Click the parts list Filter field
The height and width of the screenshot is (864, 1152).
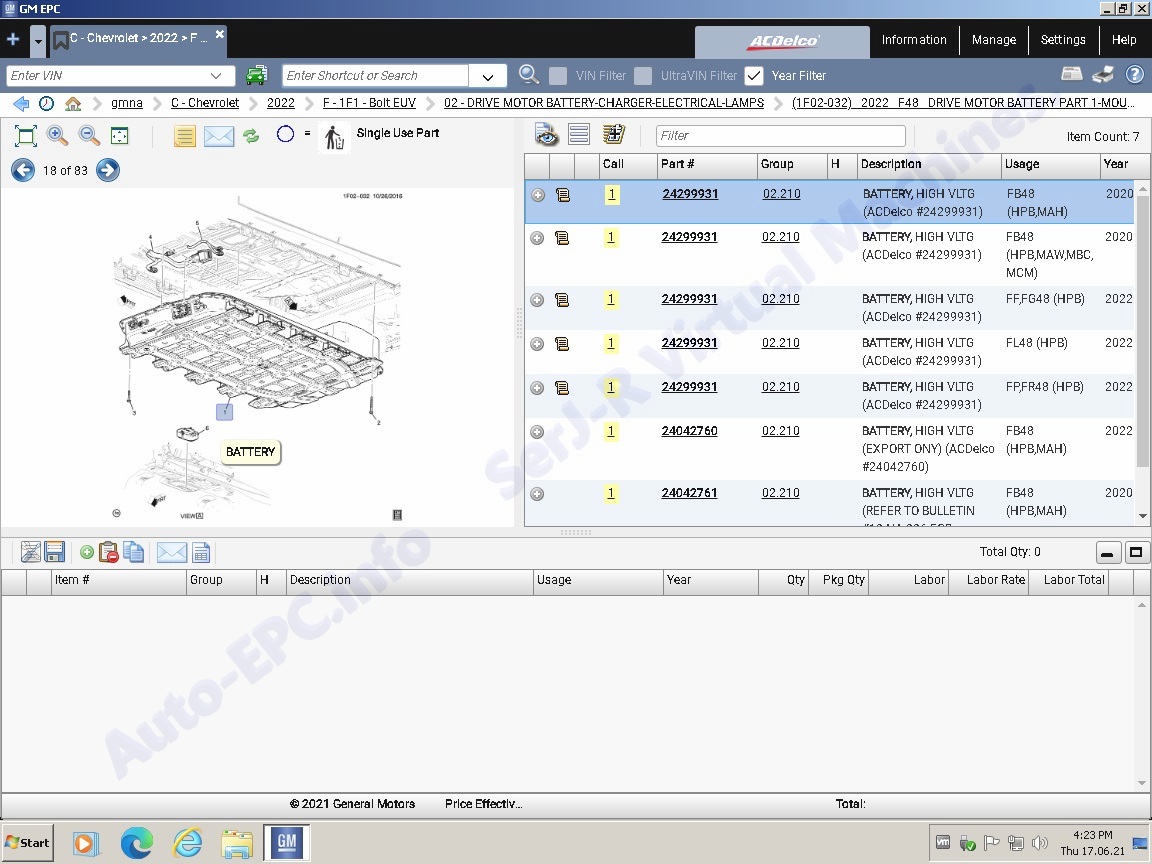780,136
